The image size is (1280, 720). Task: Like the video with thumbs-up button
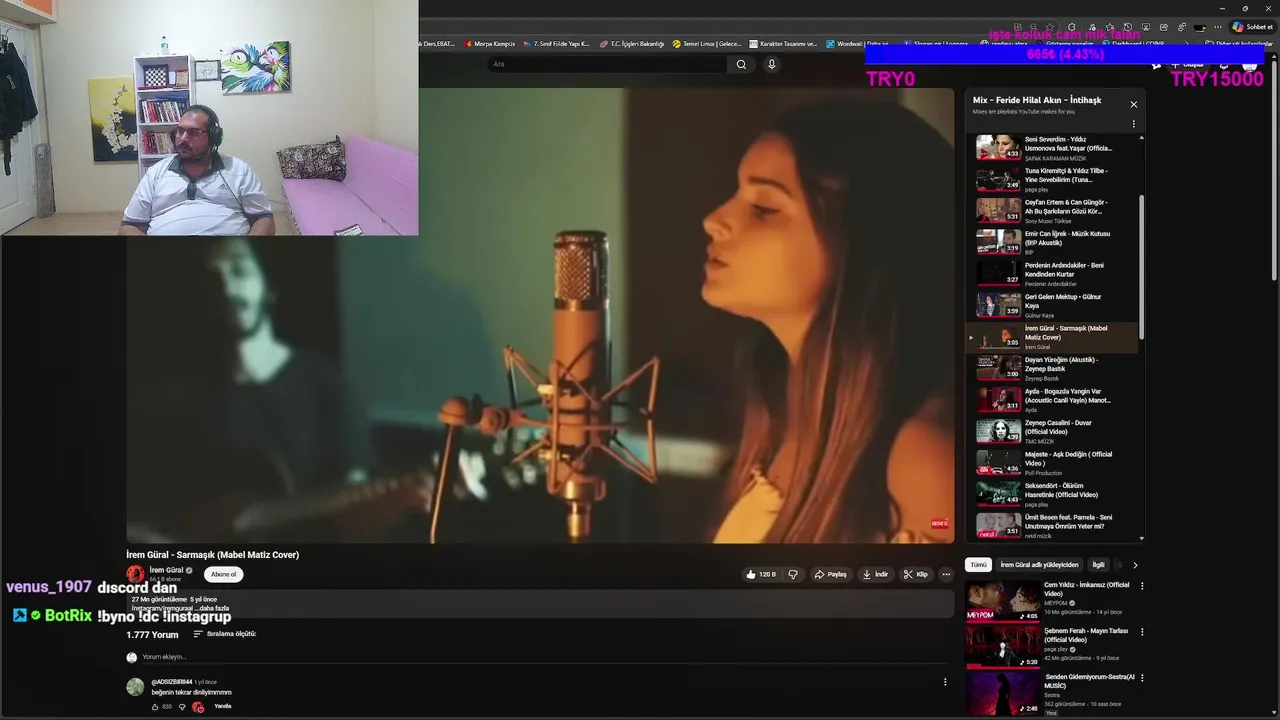761,574
